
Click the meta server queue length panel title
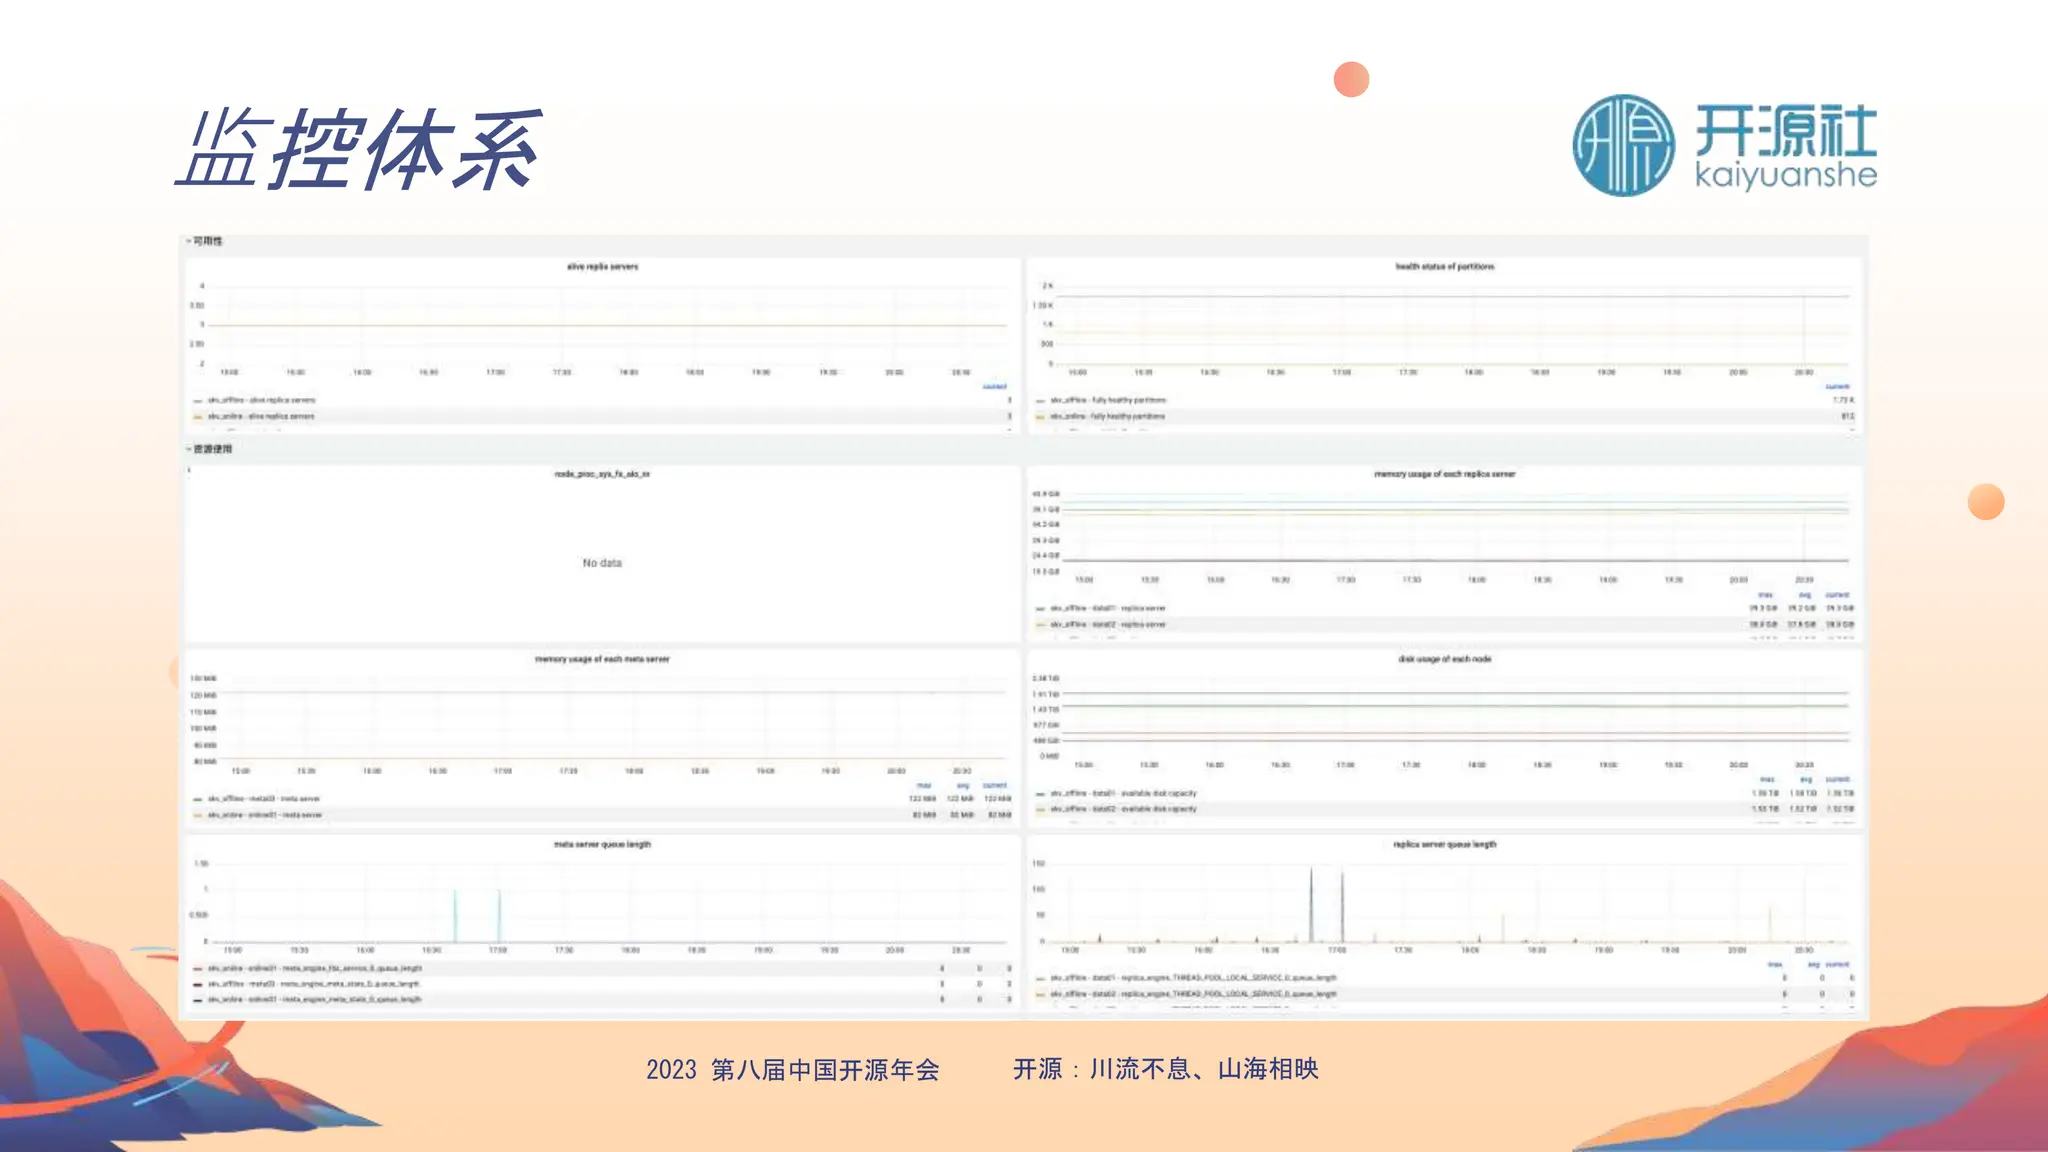pos(602,844)
